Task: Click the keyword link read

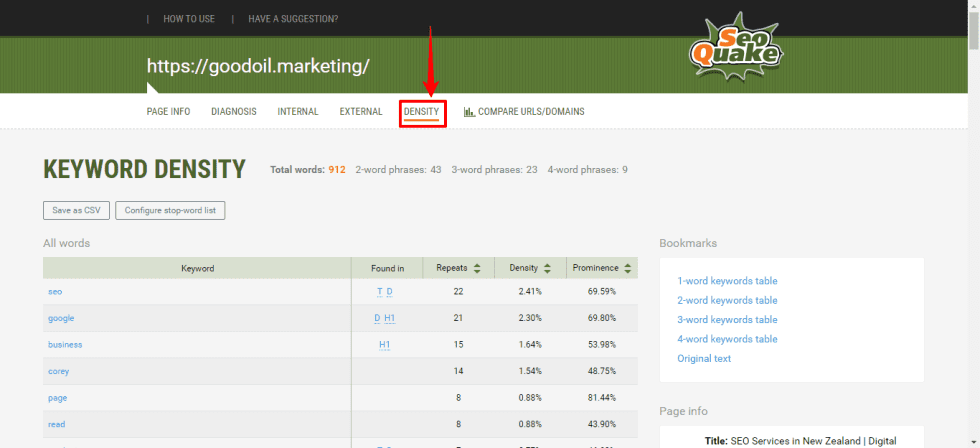Action: tap(56, 424)
